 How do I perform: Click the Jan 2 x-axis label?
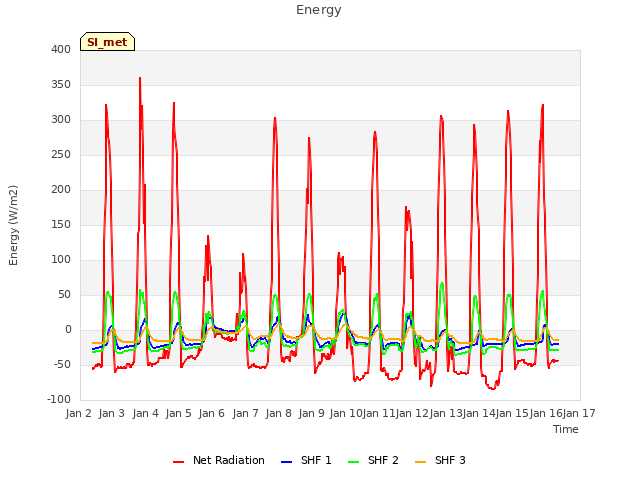click(78, 413)
